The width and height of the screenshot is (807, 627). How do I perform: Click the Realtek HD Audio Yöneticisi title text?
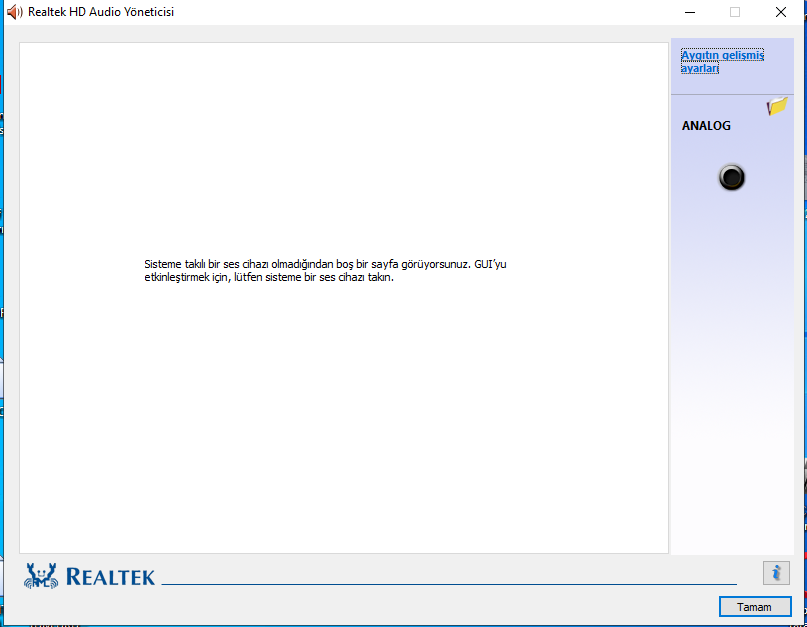(101, 12)
